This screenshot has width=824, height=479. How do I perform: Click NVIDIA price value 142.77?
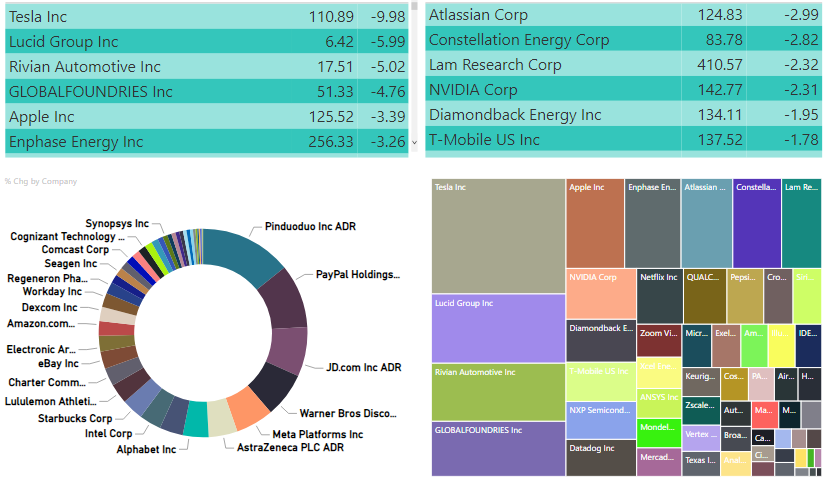point(720,90)
